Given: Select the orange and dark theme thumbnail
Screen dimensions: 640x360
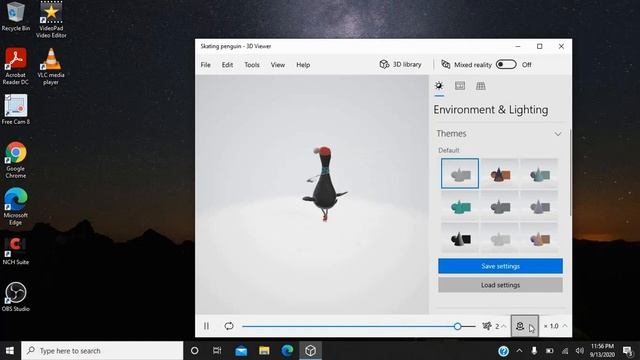Looking at the screenshot, I should tap(500, 173).
